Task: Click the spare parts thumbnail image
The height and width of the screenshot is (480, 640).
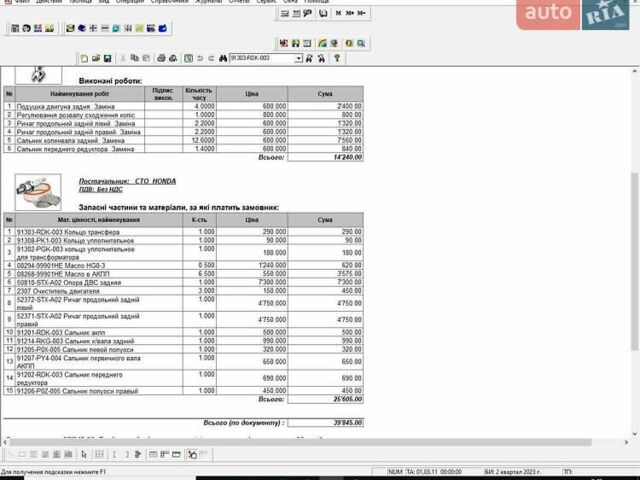Action: [x=36, y=188]
